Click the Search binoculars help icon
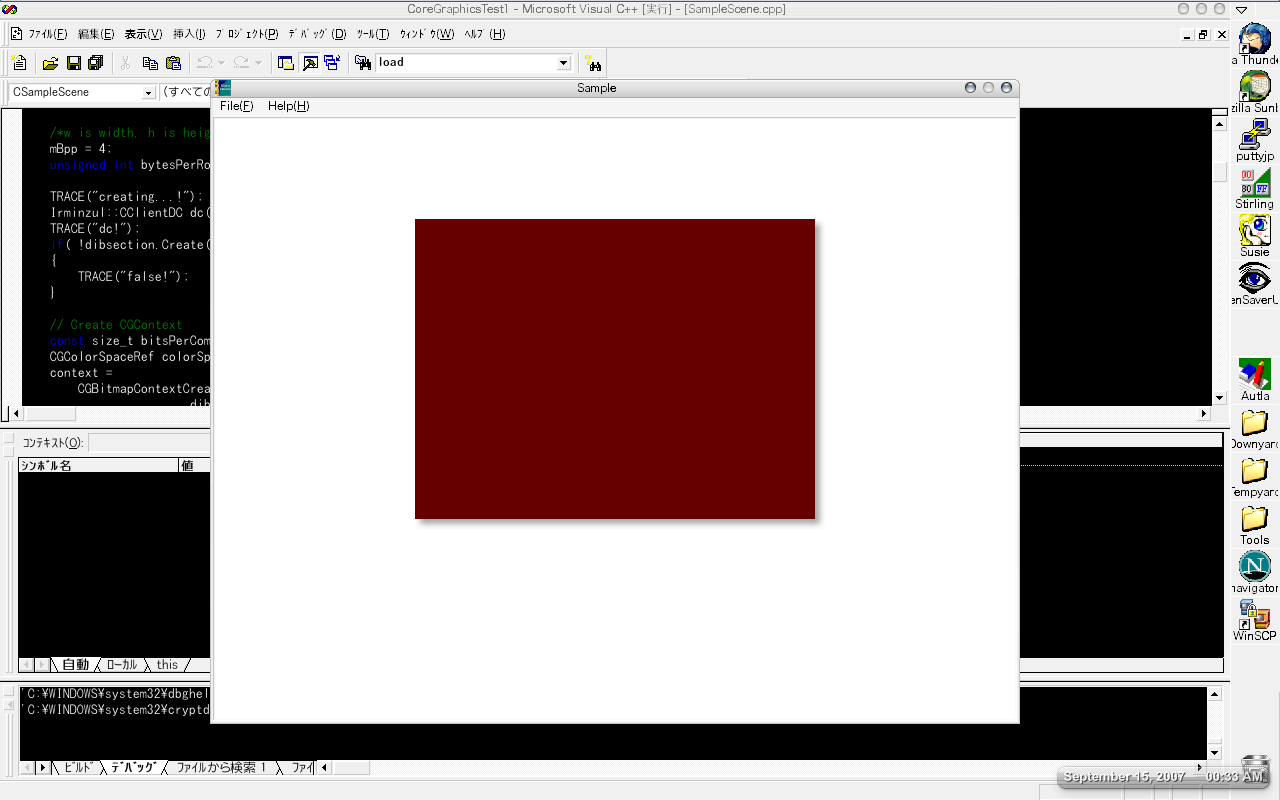This screenshot has height=800, width=1280. [593, 63]
